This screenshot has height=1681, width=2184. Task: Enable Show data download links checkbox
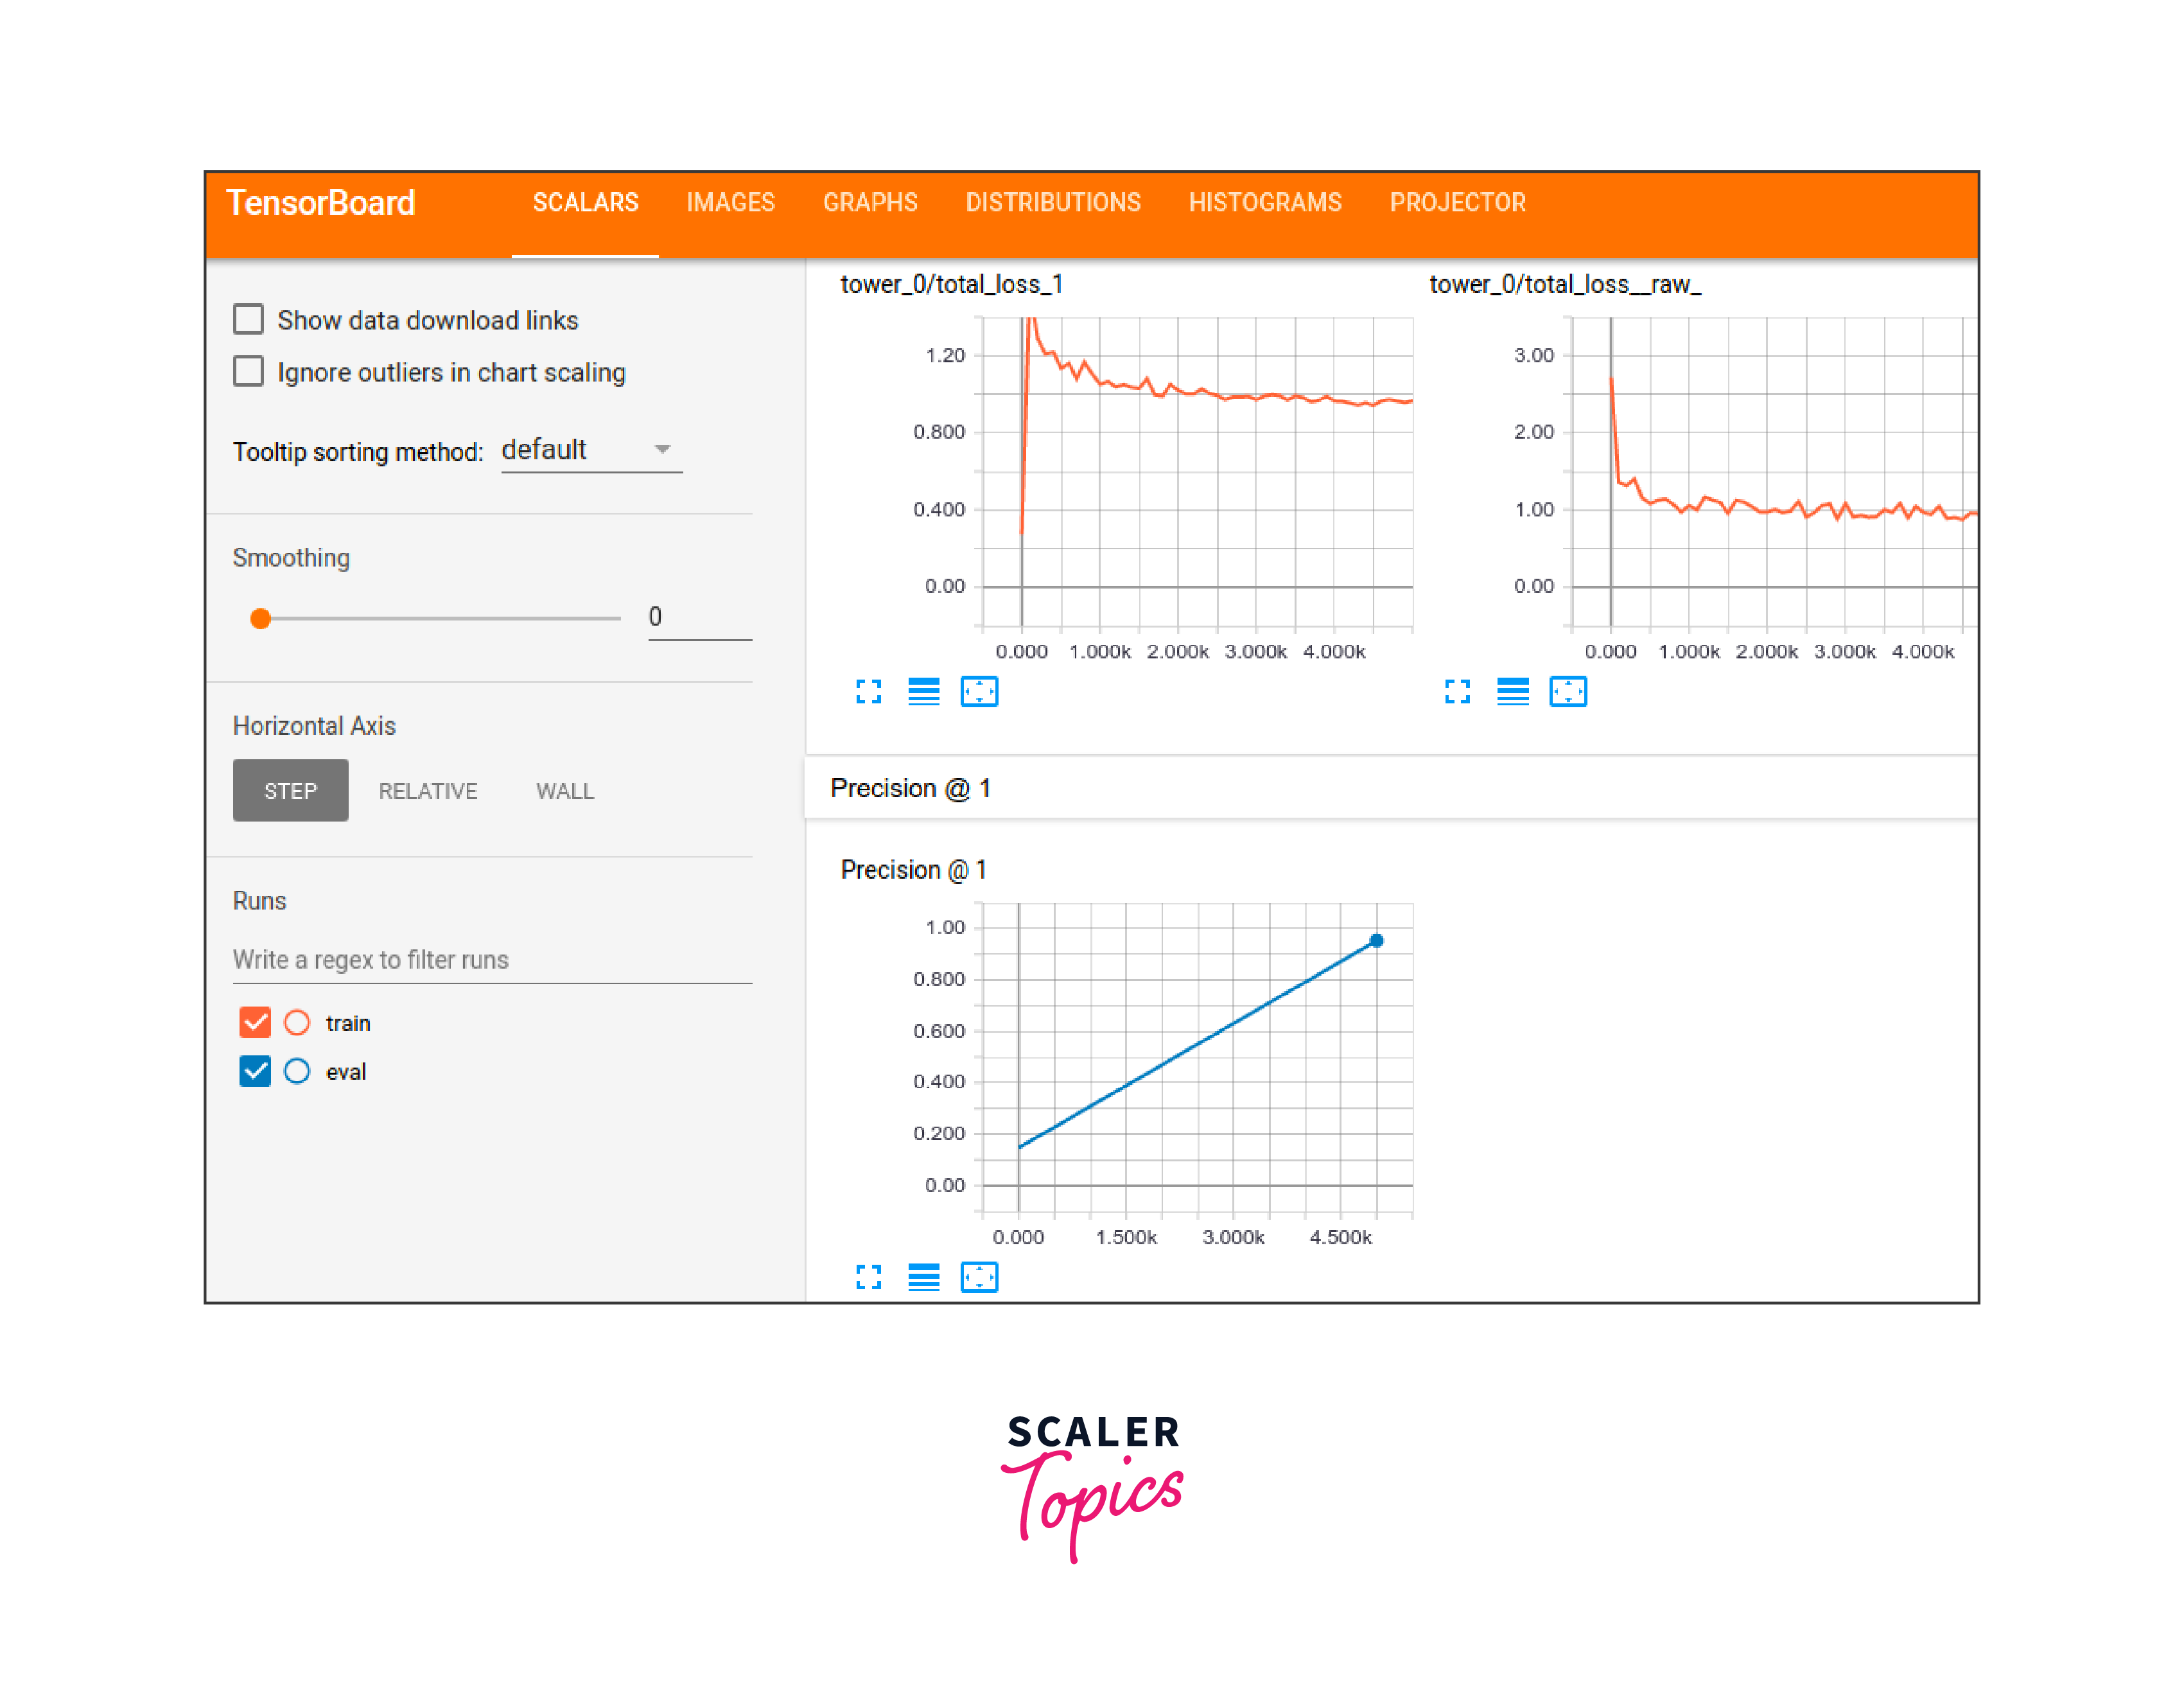(x=248, y=319)
